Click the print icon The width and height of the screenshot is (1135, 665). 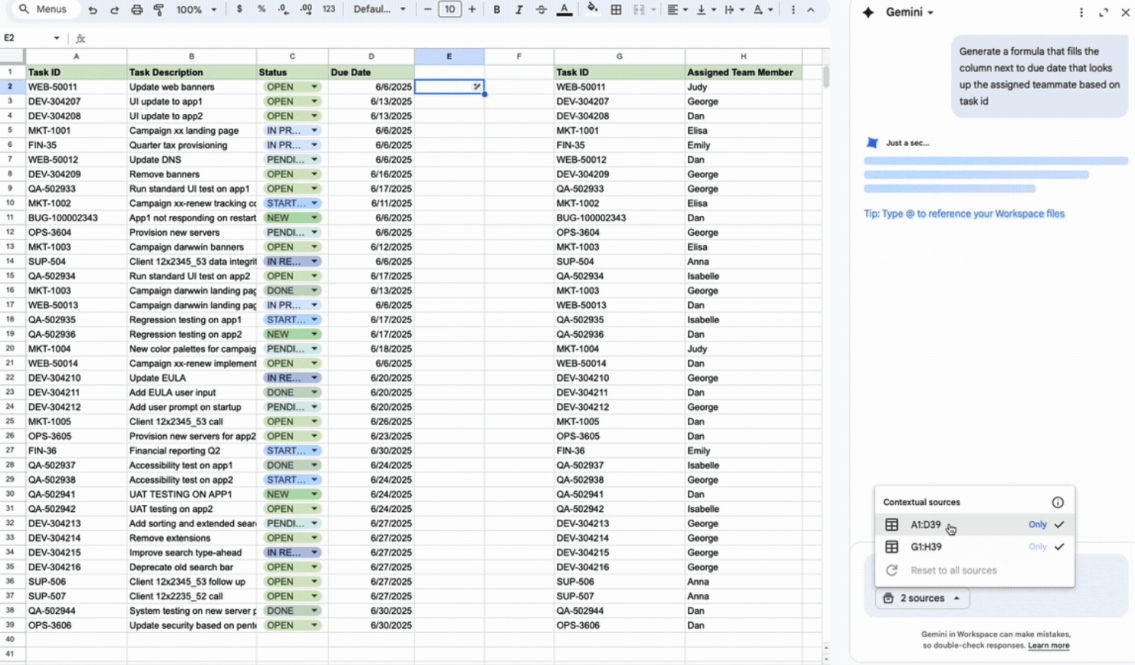pos(137,10)
